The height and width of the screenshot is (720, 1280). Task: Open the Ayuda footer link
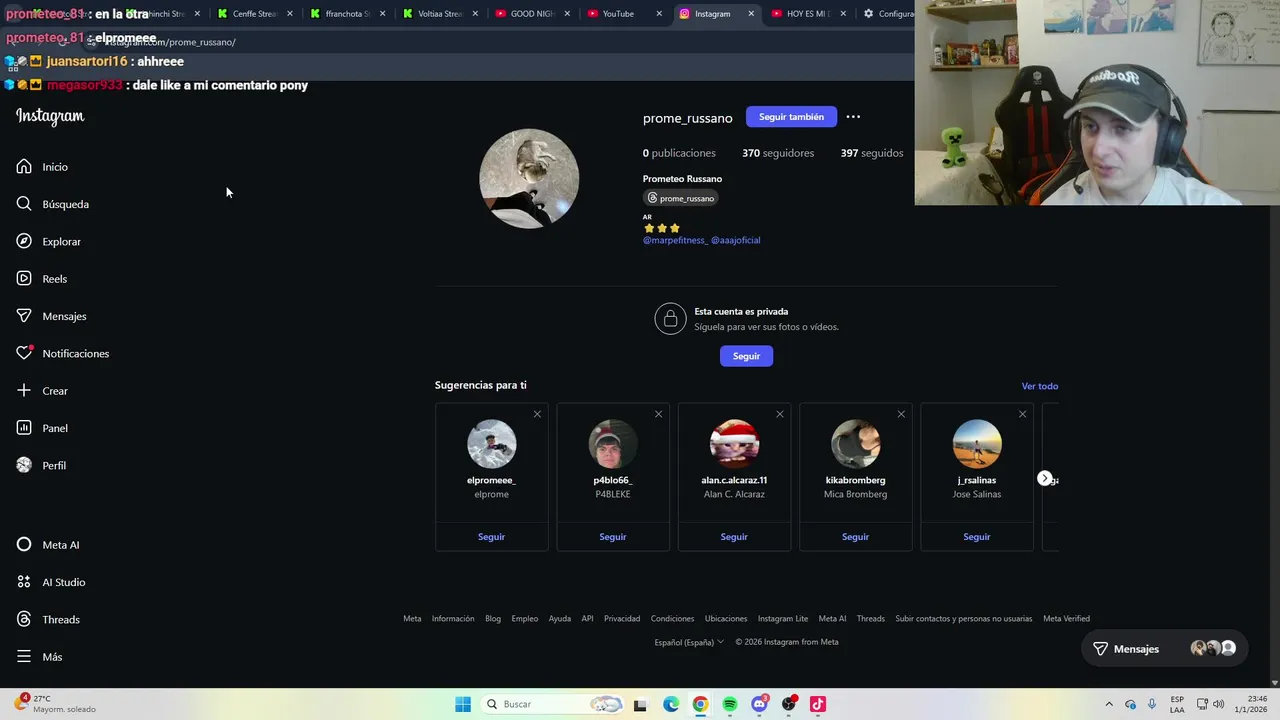click(560, 619)
